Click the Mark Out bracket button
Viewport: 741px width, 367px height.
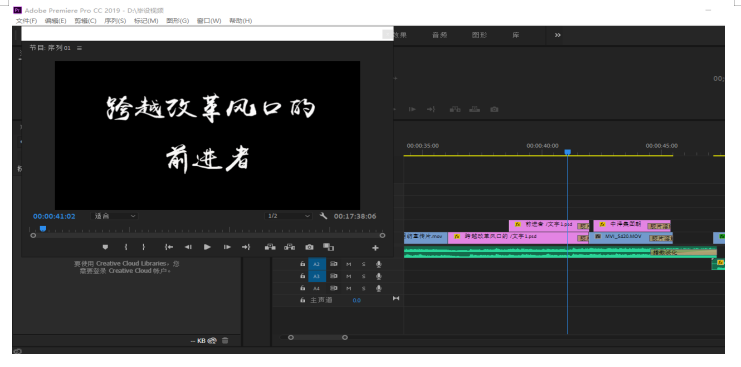(144, 247)
